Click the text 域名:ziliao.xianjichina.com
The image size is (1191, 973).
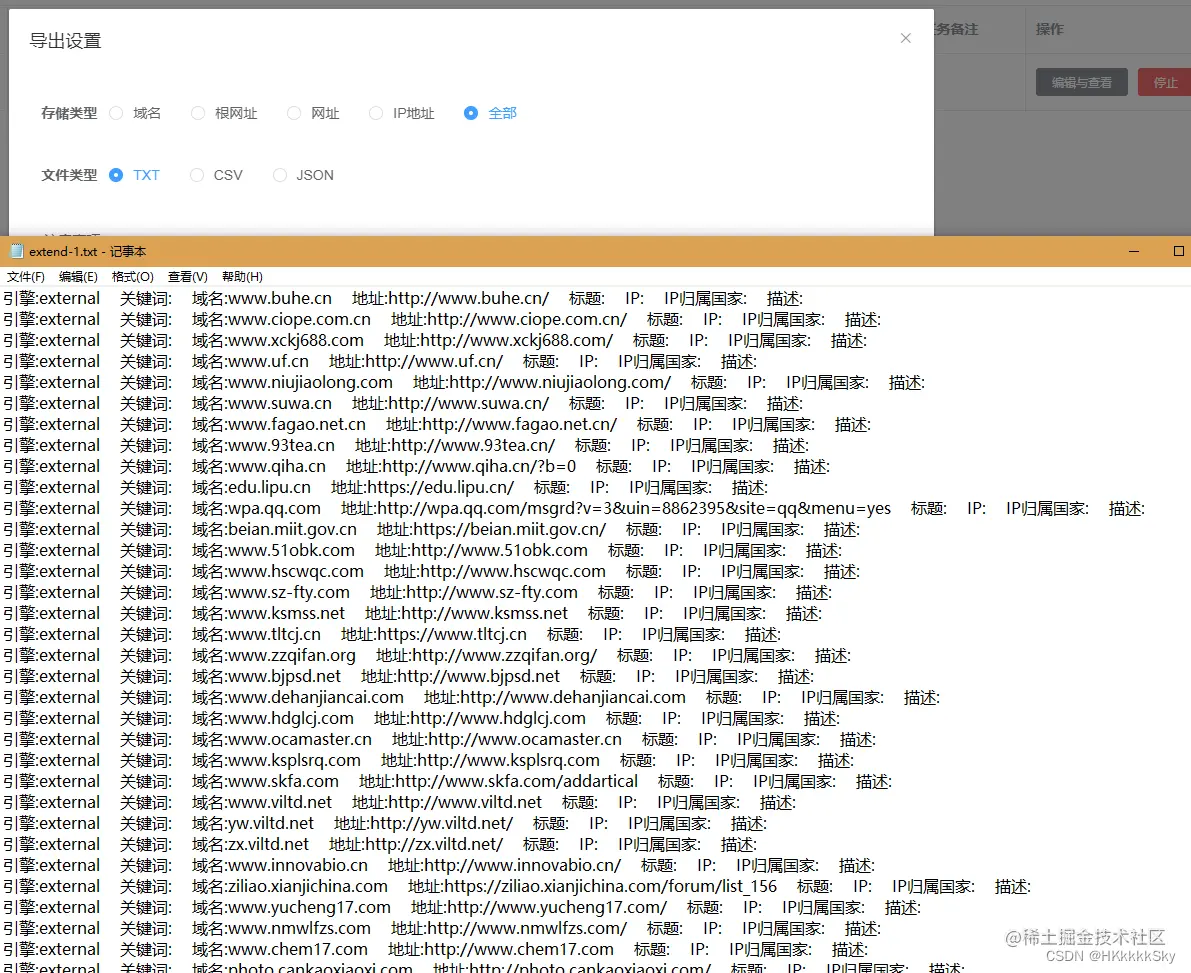tap(290, 887)
